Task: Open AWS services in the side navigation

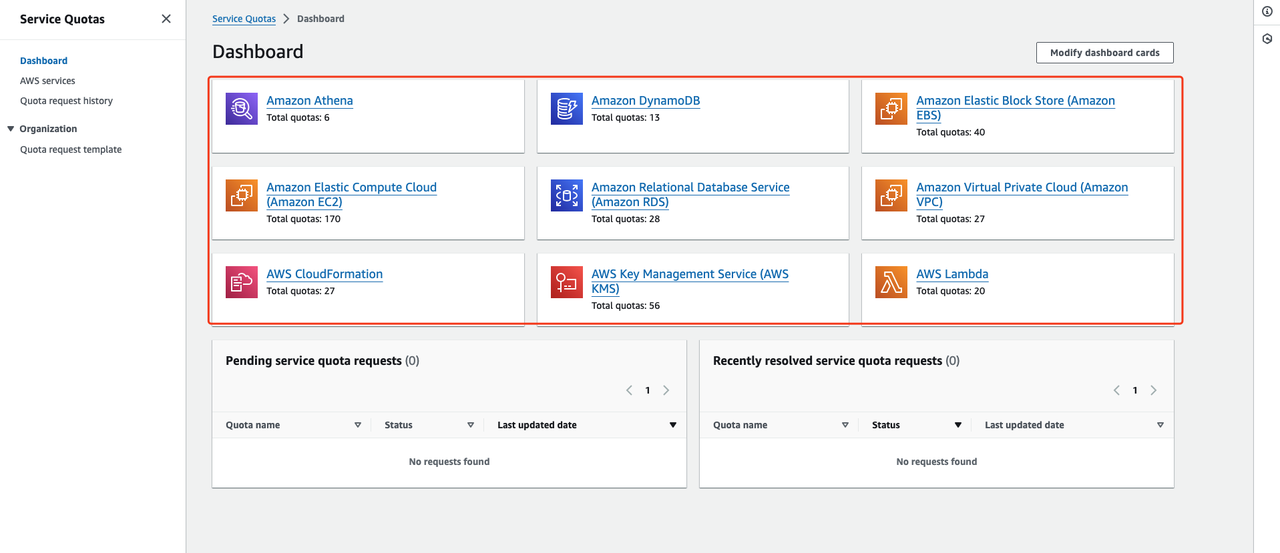Action: [47, 81]
